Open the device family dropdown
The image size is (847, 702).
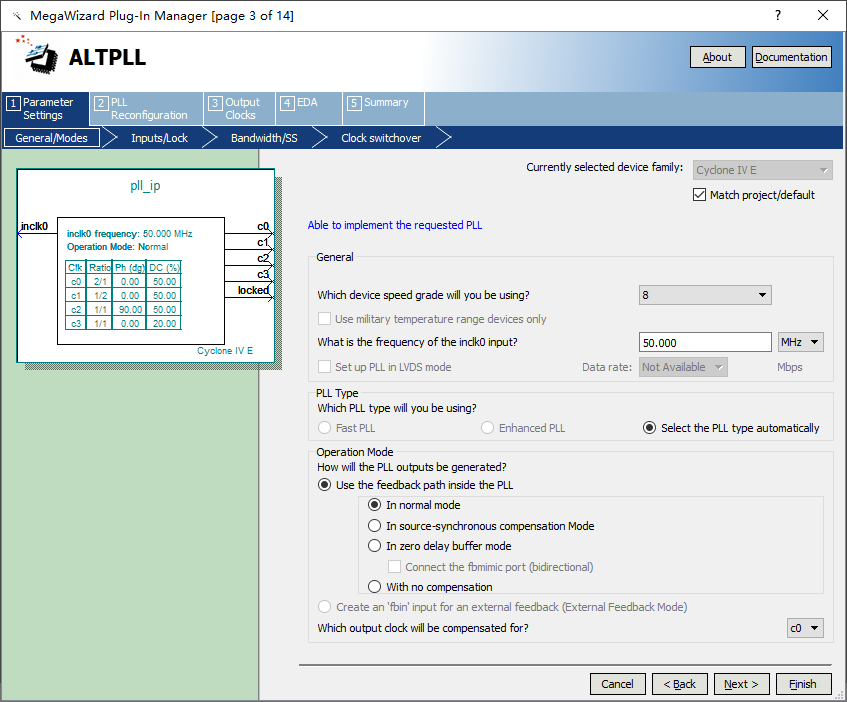tap(762, 170)
